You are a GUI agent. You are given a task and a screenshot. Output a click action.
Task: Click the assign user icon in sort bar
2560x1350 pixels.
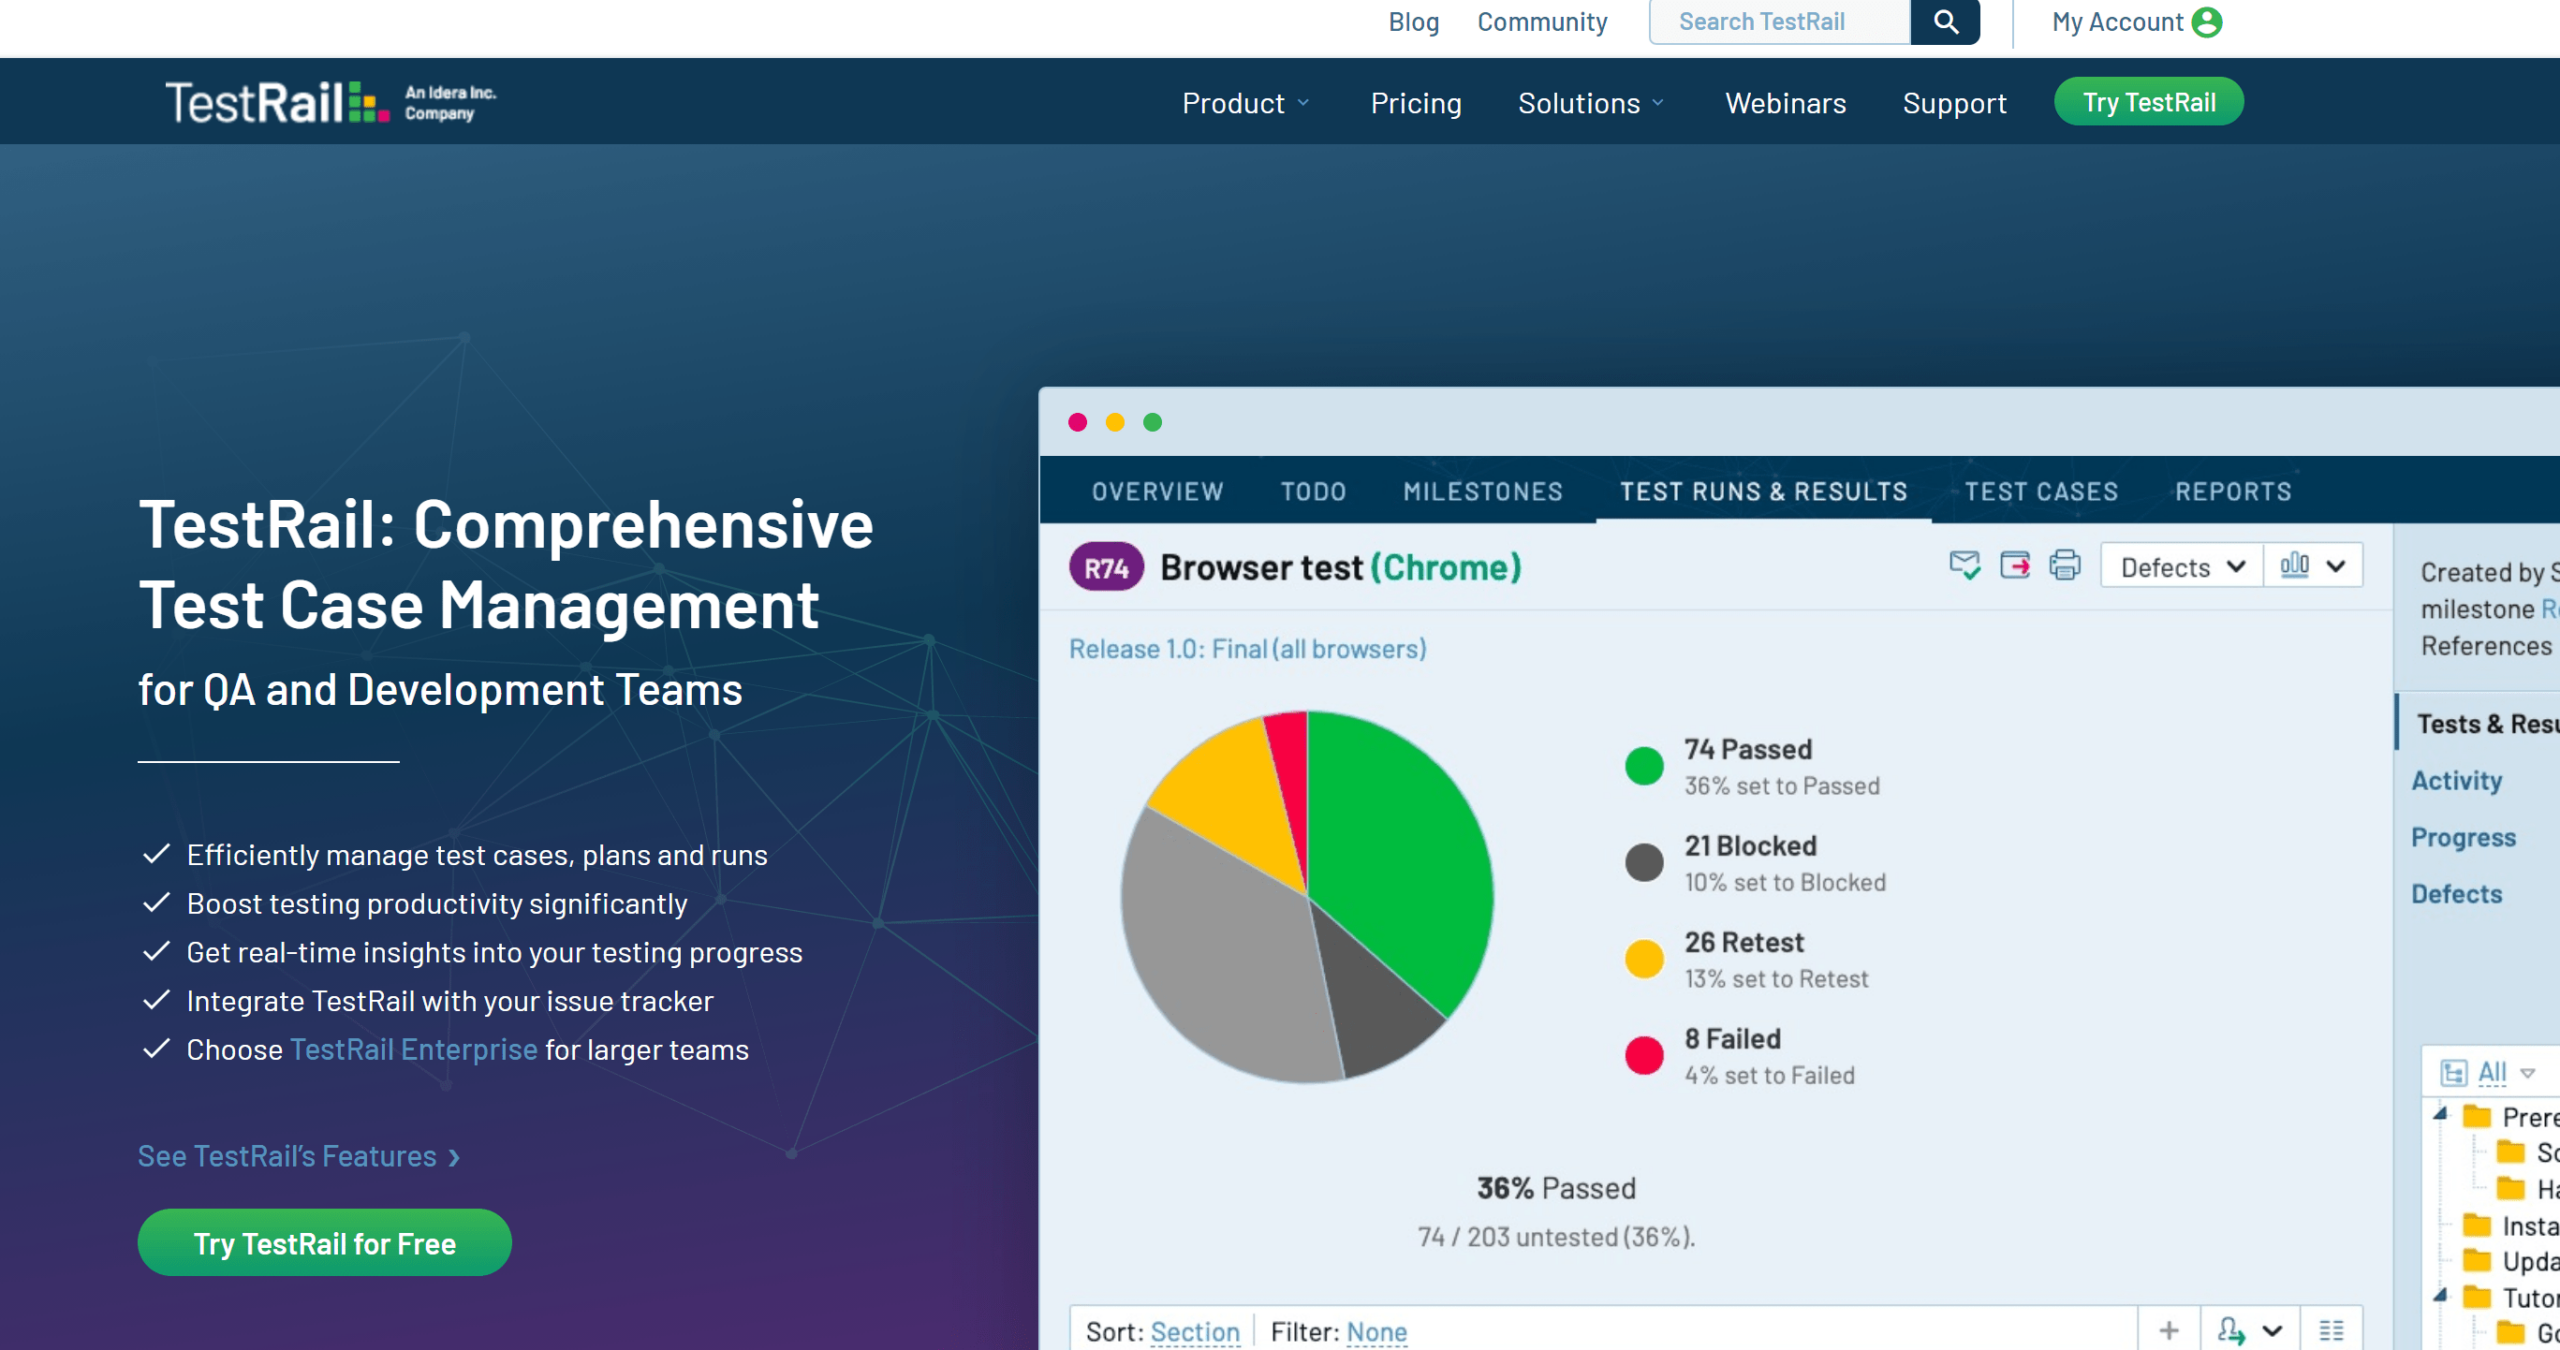(2230, 1330)
